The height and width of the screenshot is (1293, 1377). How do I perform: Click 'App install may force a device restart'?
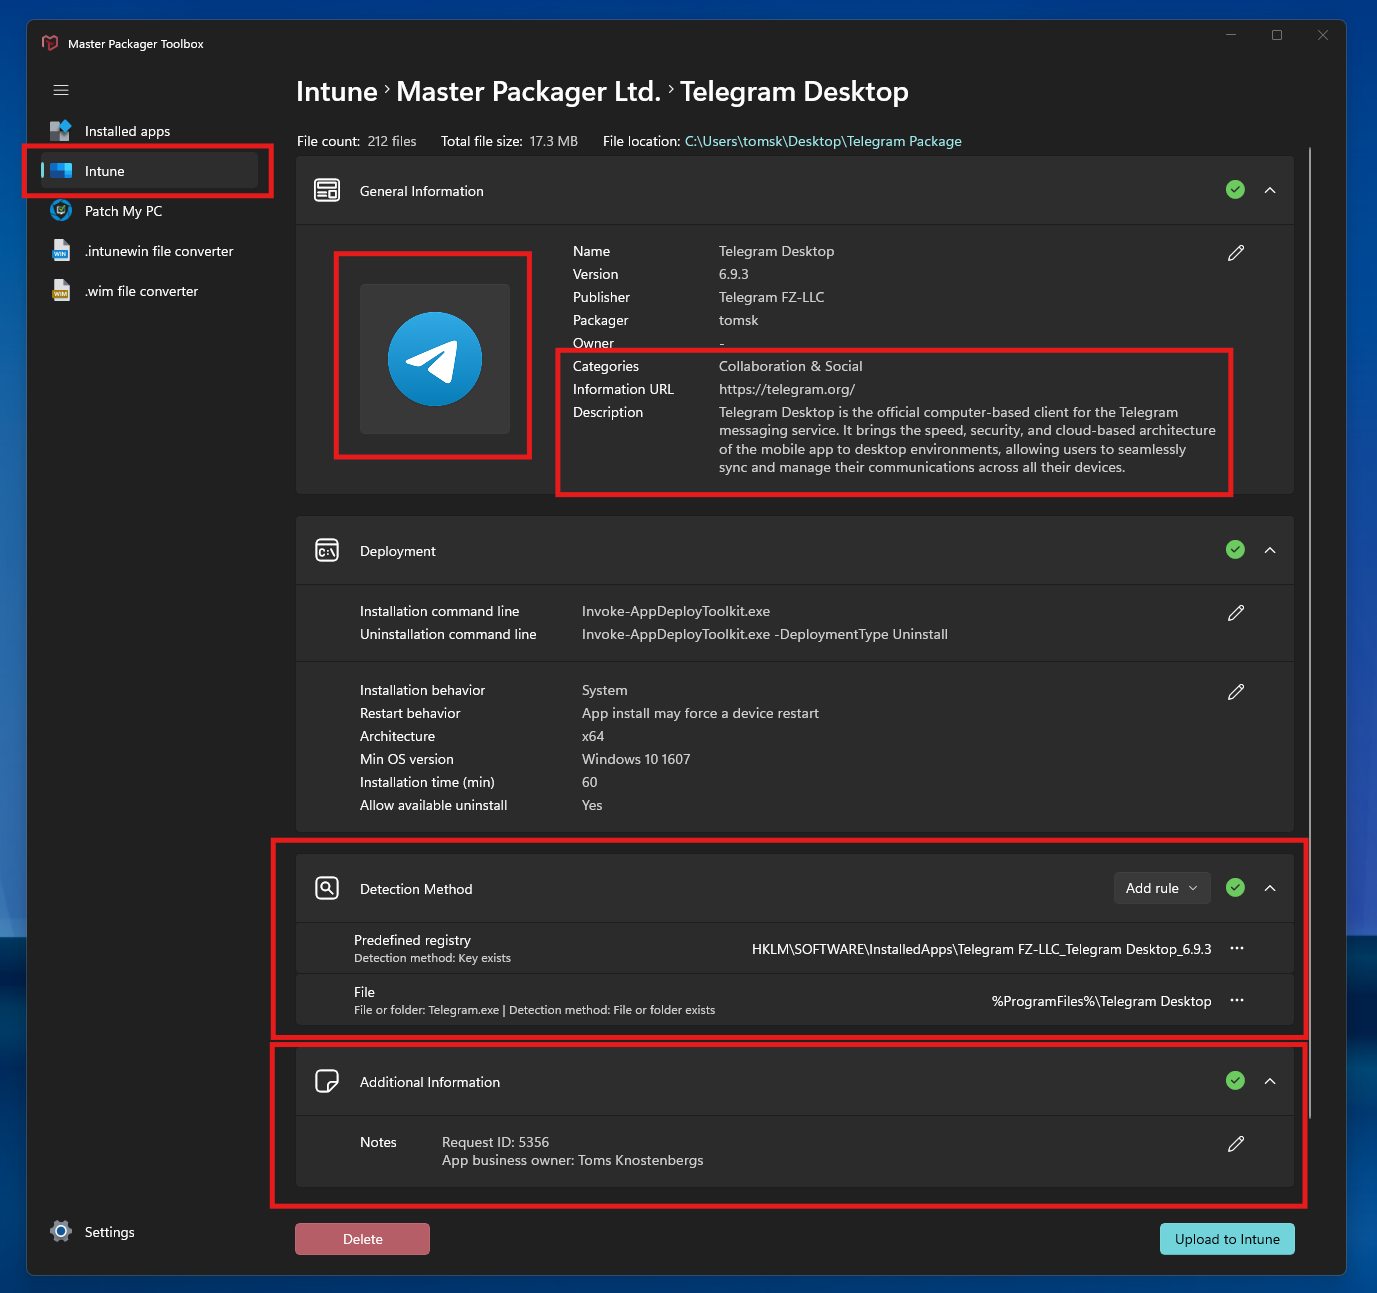700,713
